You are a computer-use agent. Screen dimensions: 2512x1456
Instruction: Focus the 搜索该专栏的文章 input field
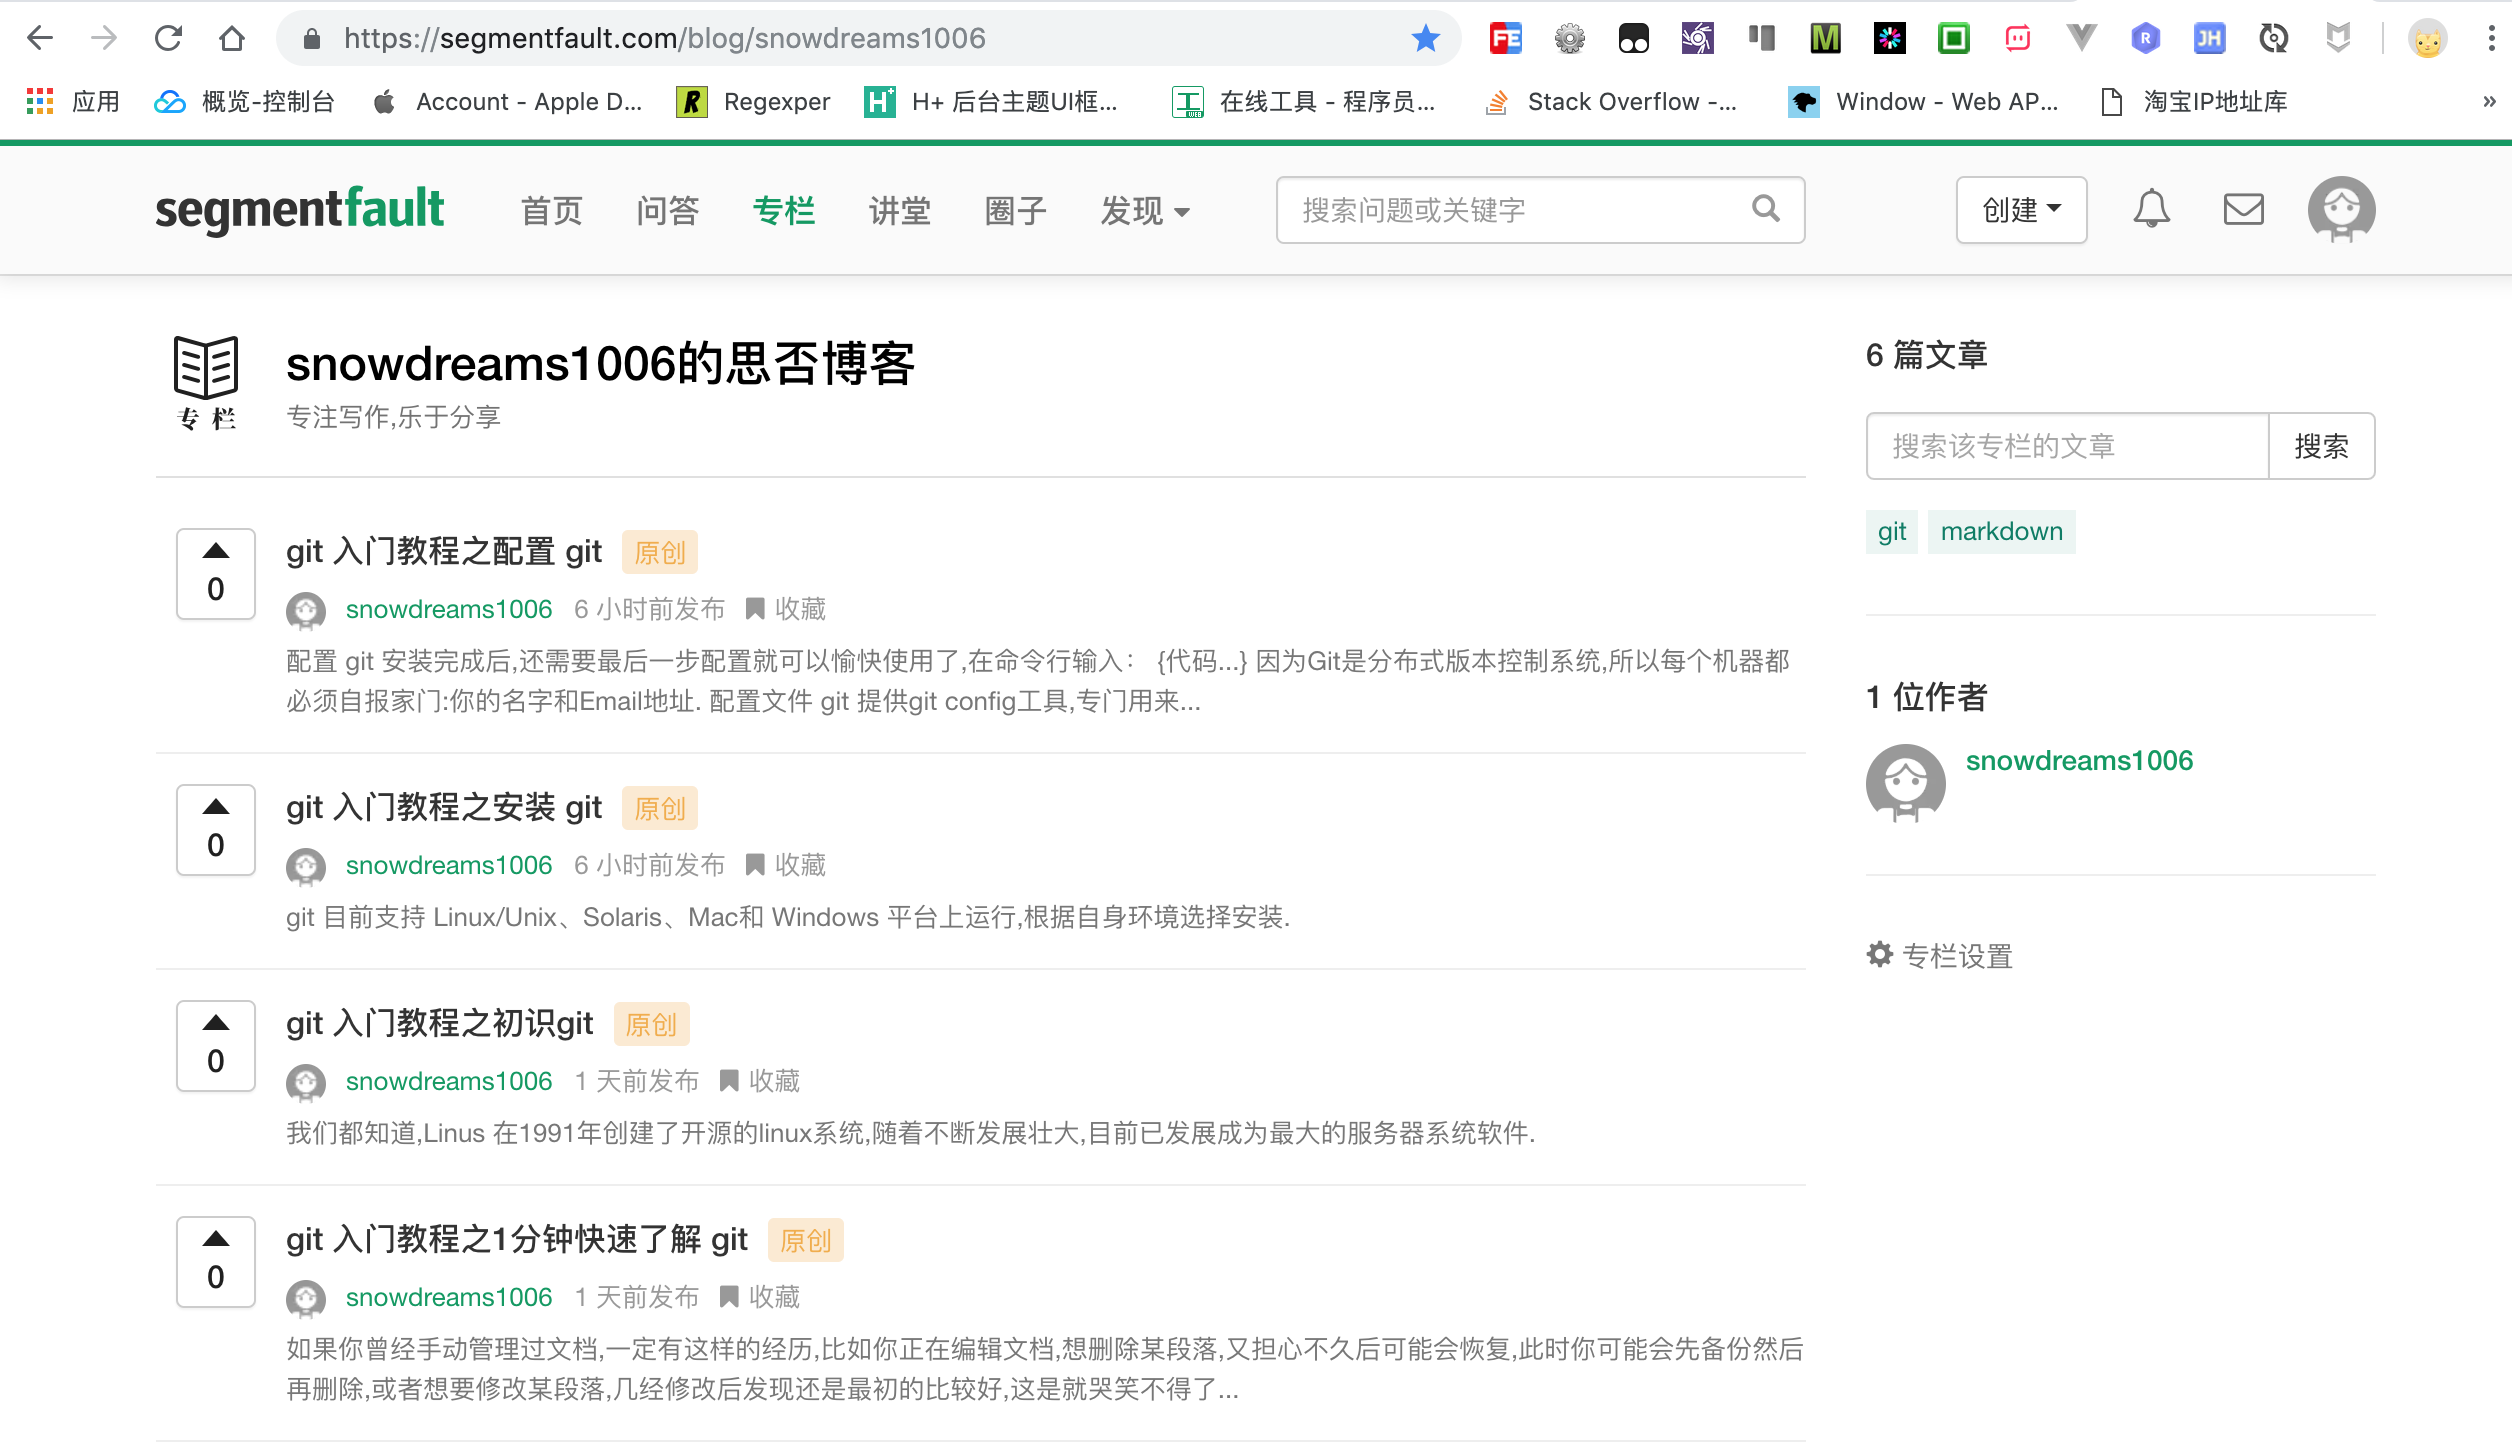[x=2066, y=446]
